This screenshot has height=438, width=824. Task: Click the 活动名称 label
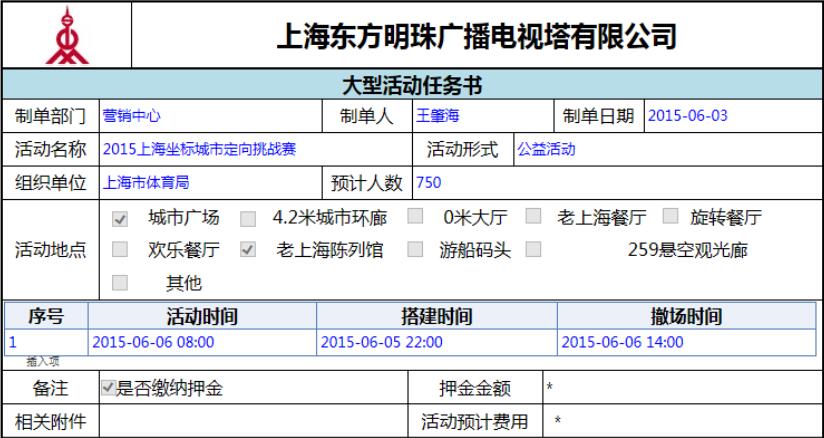(x=50, y=150)
